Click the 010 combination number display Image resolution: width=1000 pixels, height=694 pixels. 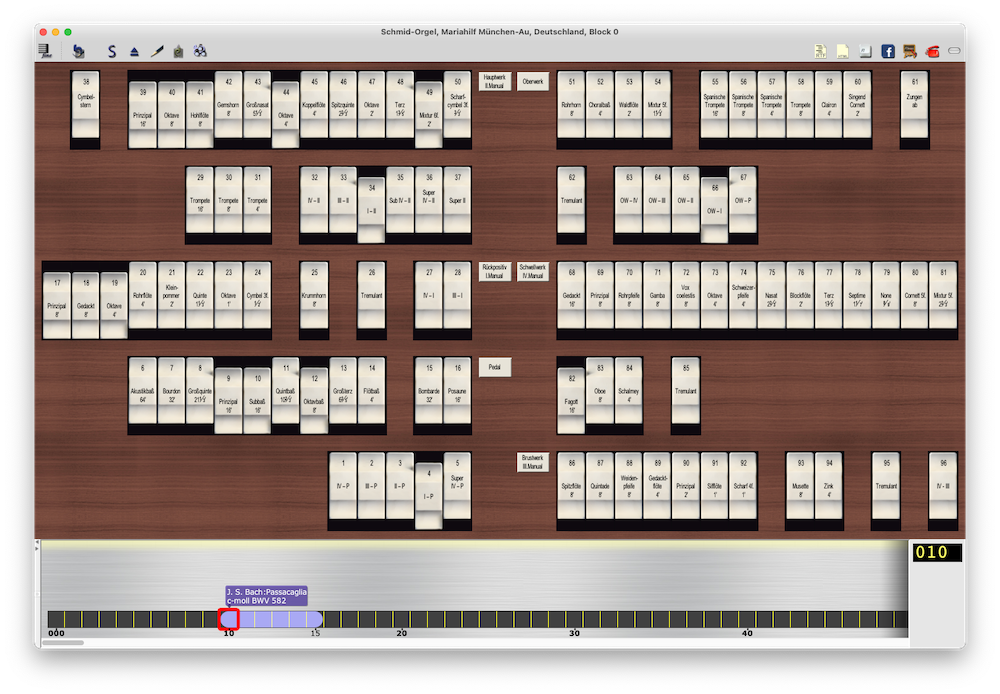click(x=937, y=552)
